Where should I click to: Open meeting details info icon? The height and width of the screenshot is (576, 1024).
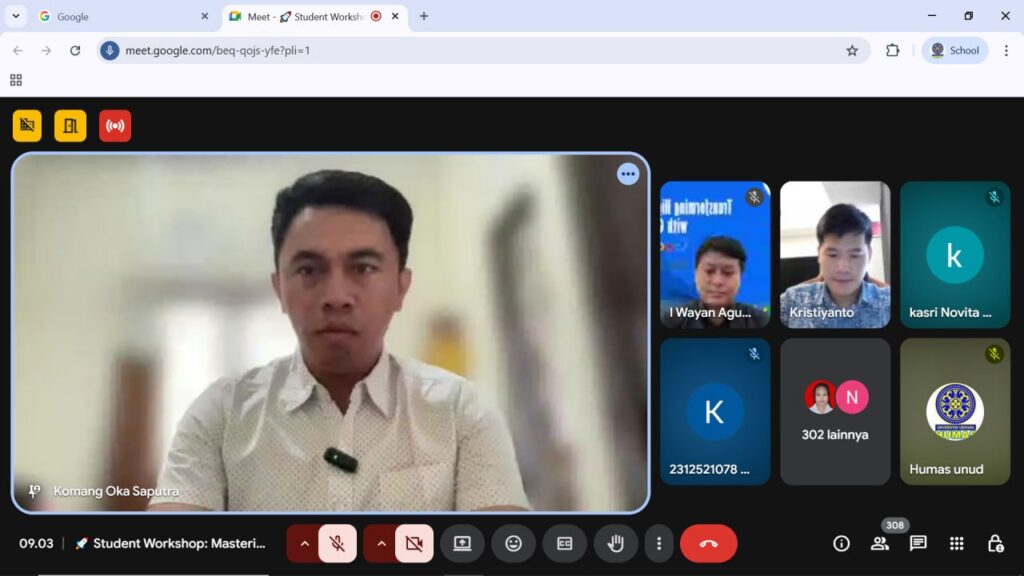(841, 543)
